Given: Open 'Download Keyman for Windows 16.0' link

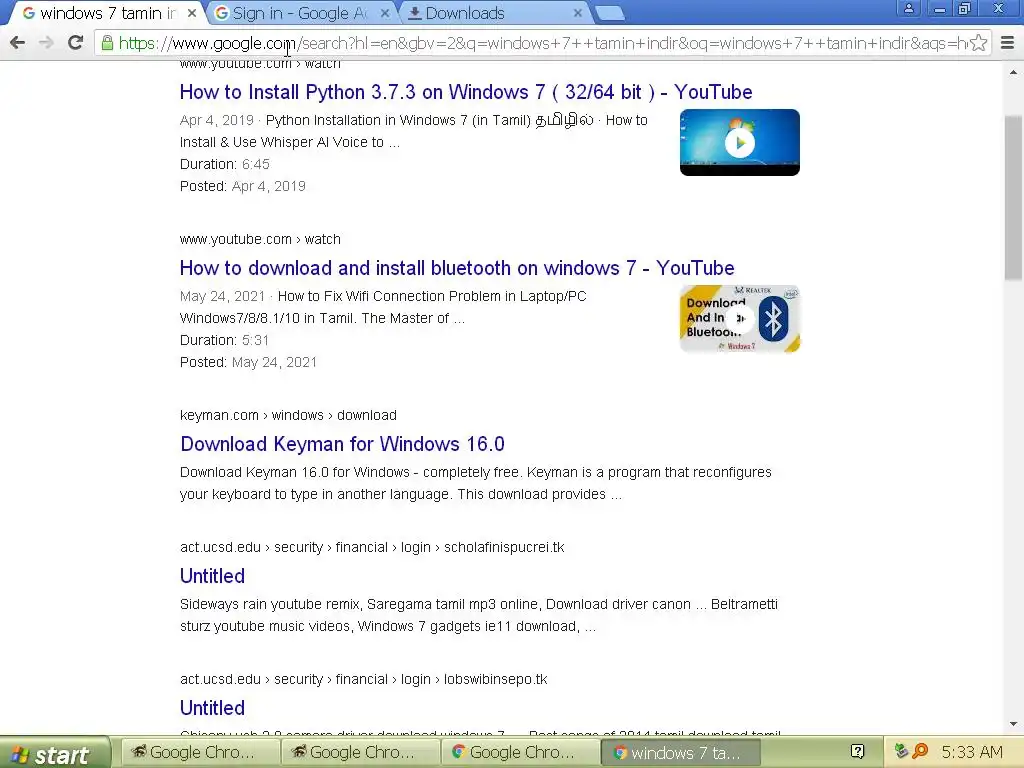Looking at the screenshot, I should (x=342, y=444).
